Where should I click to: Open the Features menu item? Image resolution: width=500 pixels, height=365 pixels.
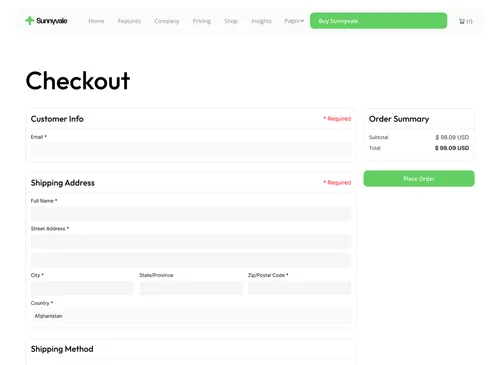129,21
